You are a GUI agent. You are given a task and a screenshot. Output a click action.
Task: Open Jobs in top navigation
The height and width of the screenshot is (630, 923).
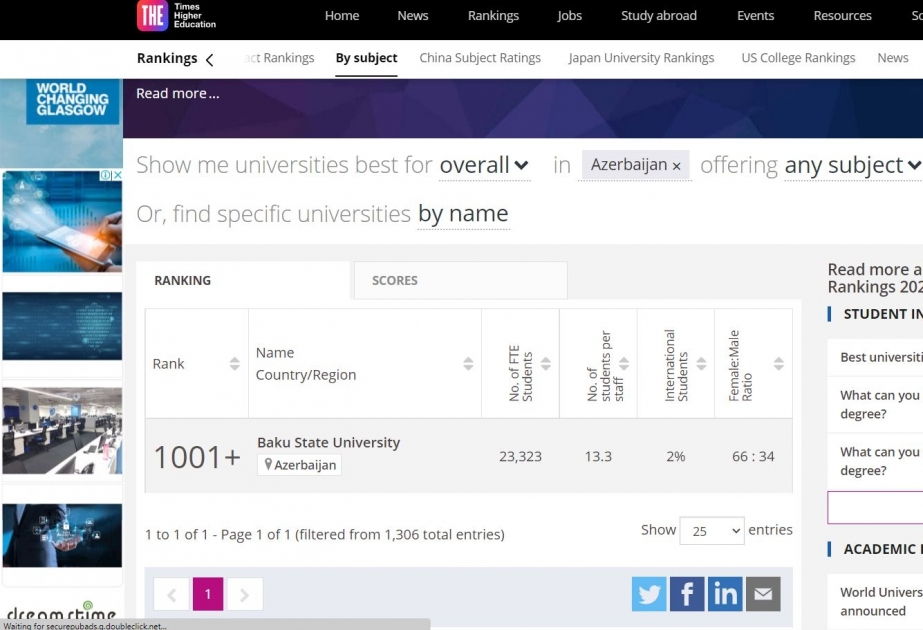coord(569,16)
